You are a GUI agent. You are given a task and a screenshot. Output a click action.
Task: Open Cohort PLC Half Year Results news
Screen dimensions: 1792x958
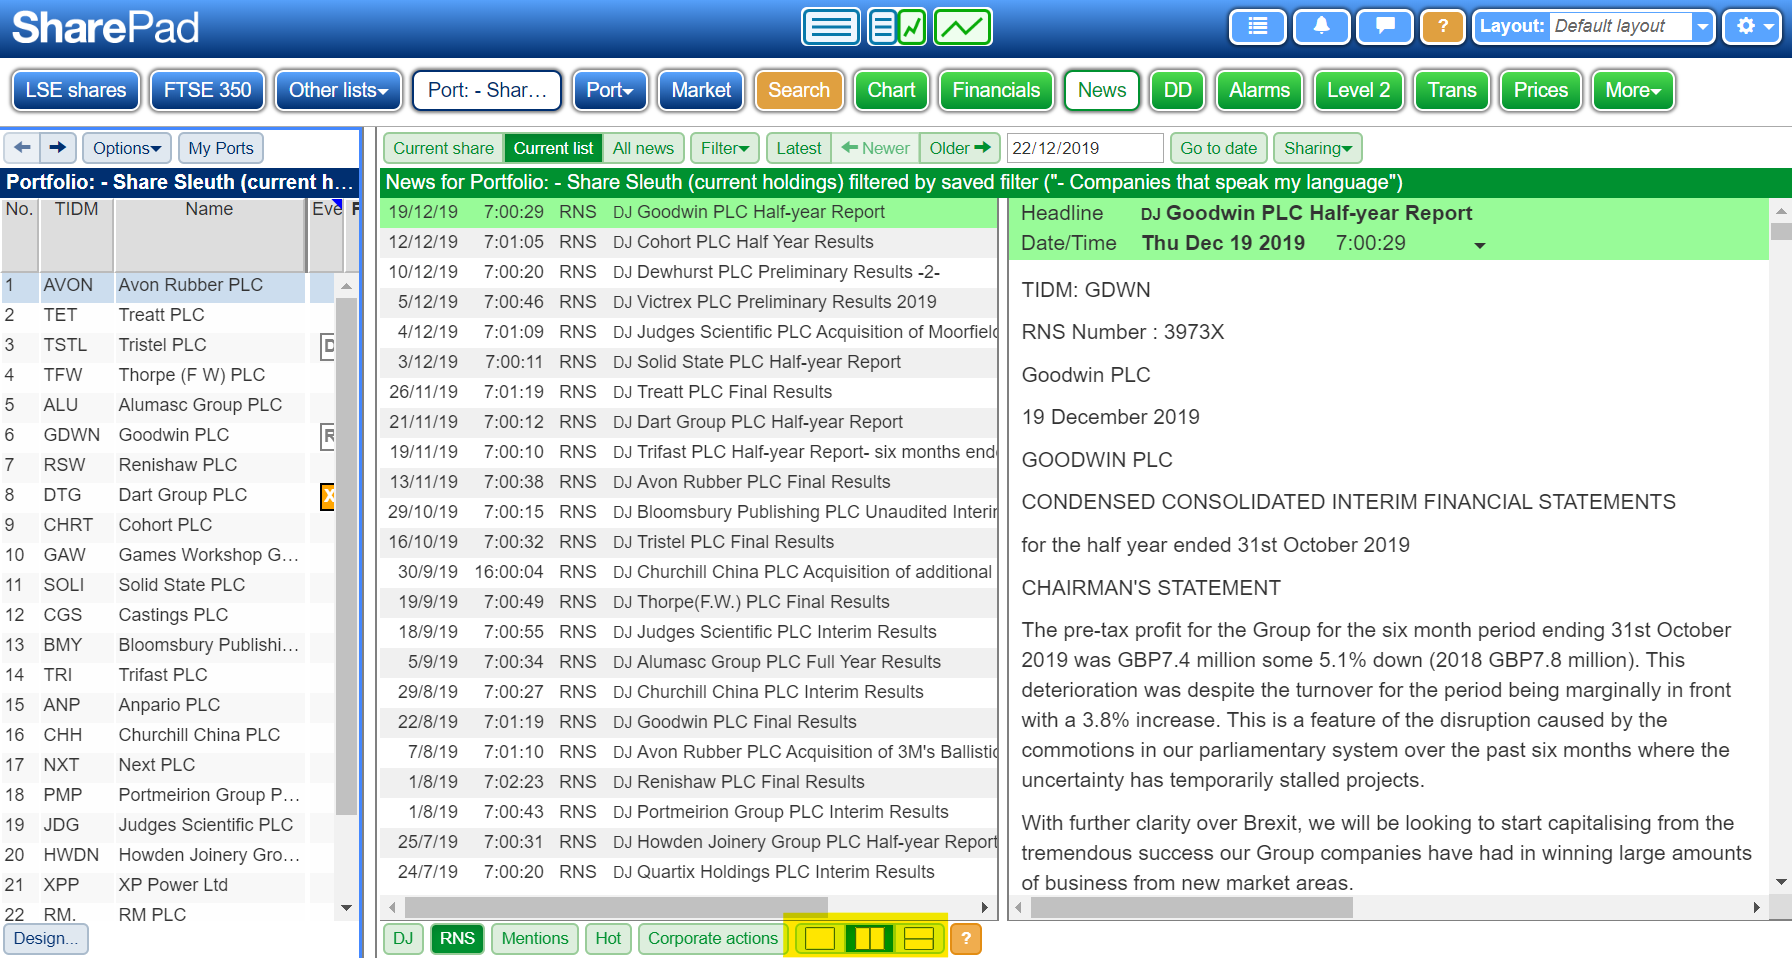[x=688, y=242]
